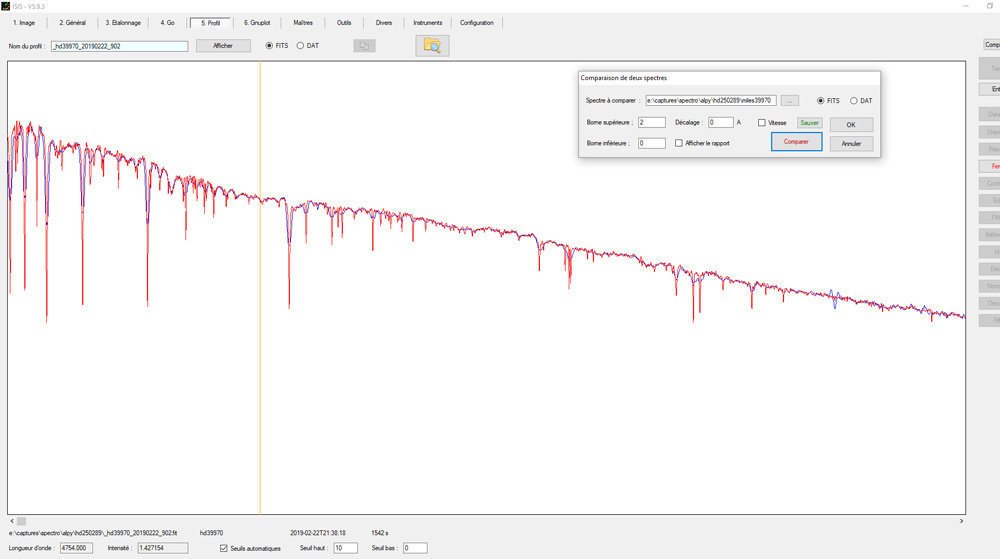
Task: Click the greyed copy icon button
Action: pos(364,46)
